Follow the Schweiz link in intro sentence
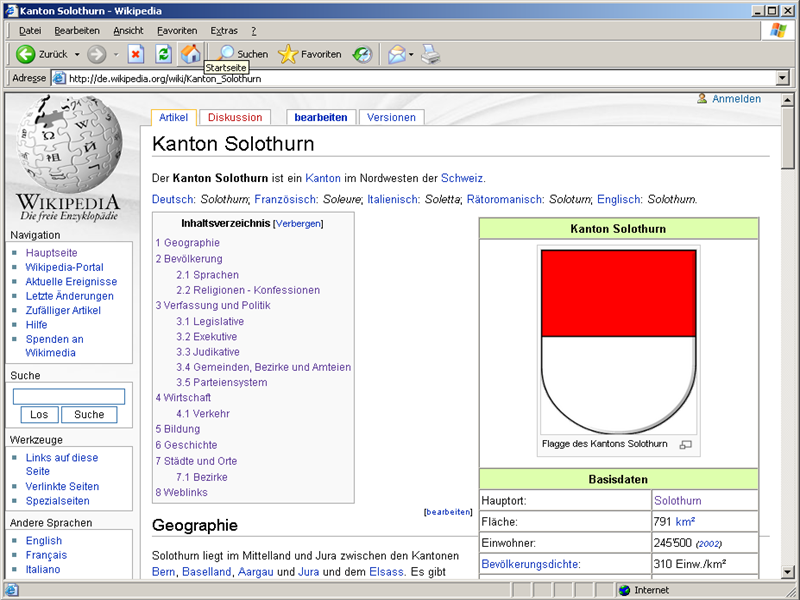Viewport: 800px width, 600px height. (x=462, y=178)
